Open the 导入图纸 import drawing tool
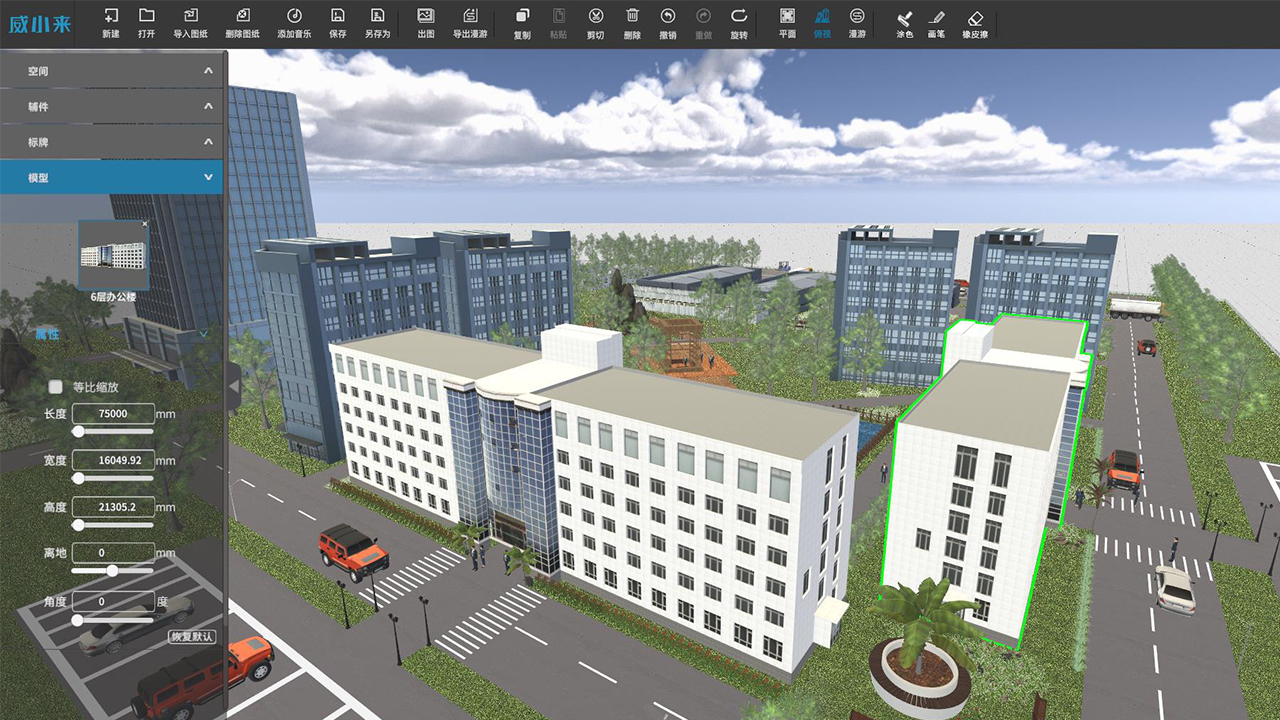Image resolution: width=1280 pixels, height=720 pixels. 190,23
